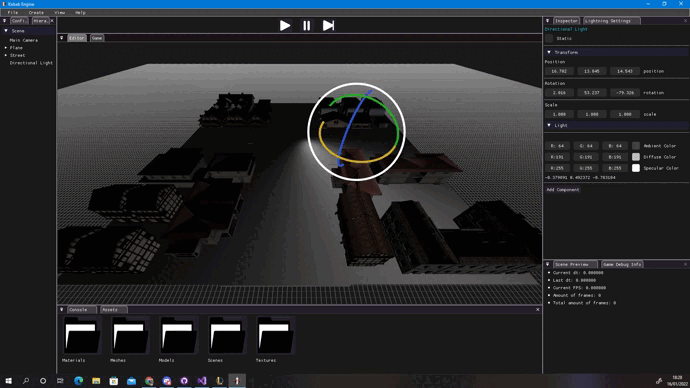The height and width of the screenshot is (388, 690).
Task: Open Mail app from taskbar
Action: pos(131,381)
